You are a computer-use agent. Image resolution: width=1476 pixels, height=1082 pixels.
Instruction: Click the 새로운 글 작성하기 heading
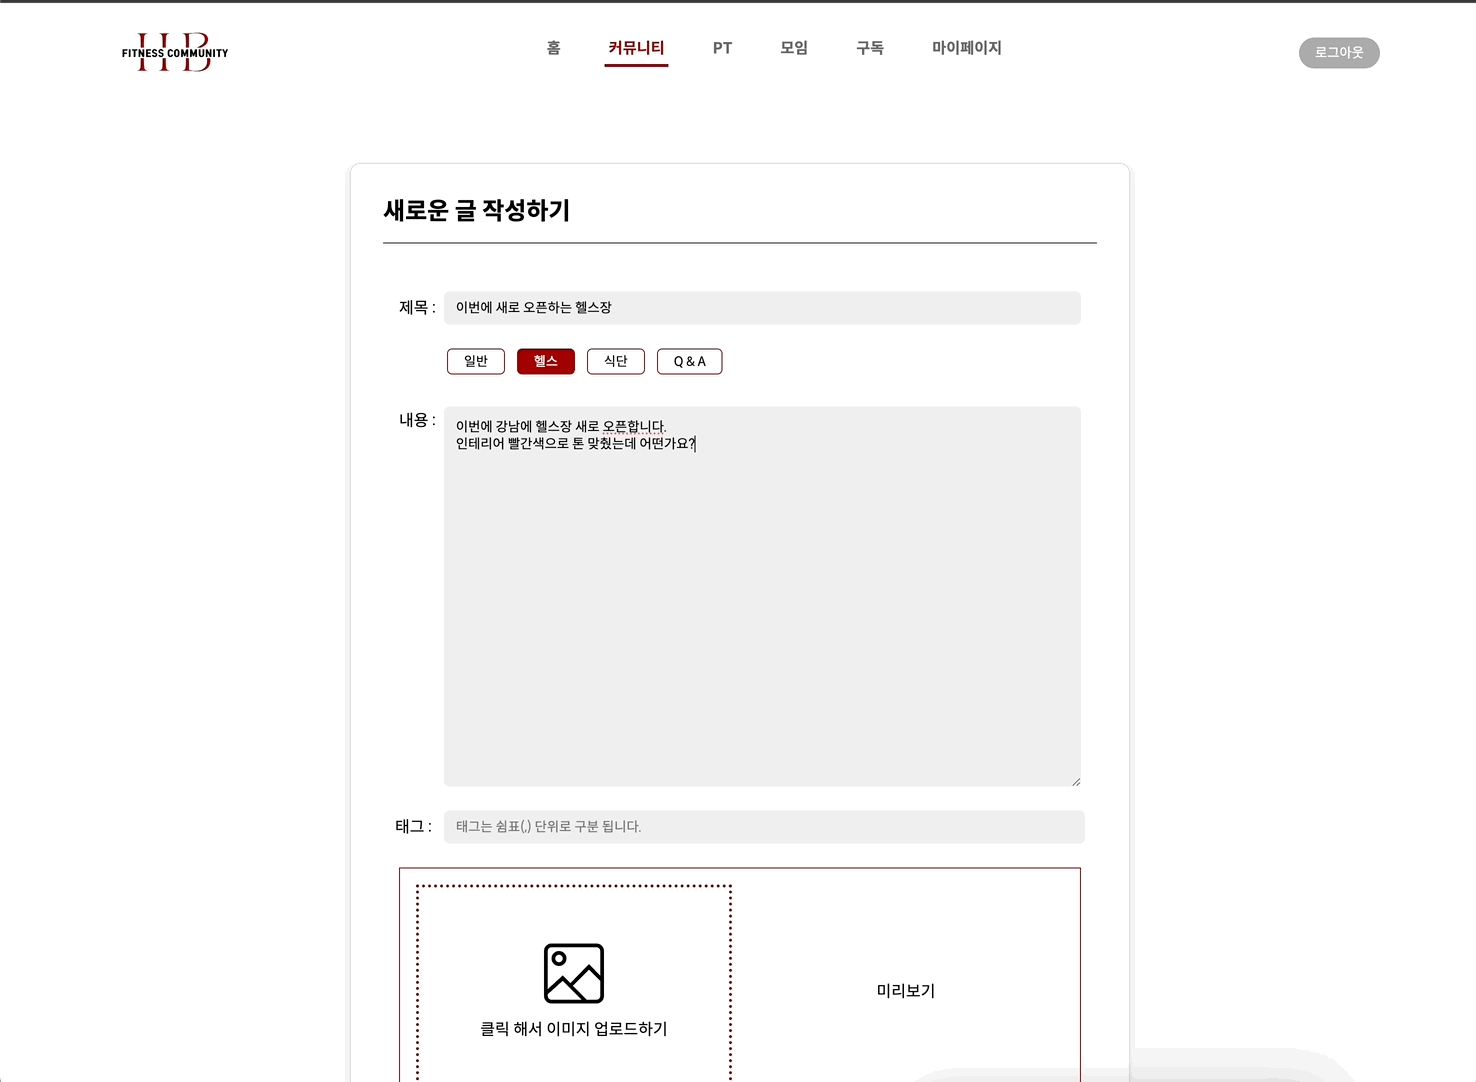pyautogui.click(x=476, y=210)
